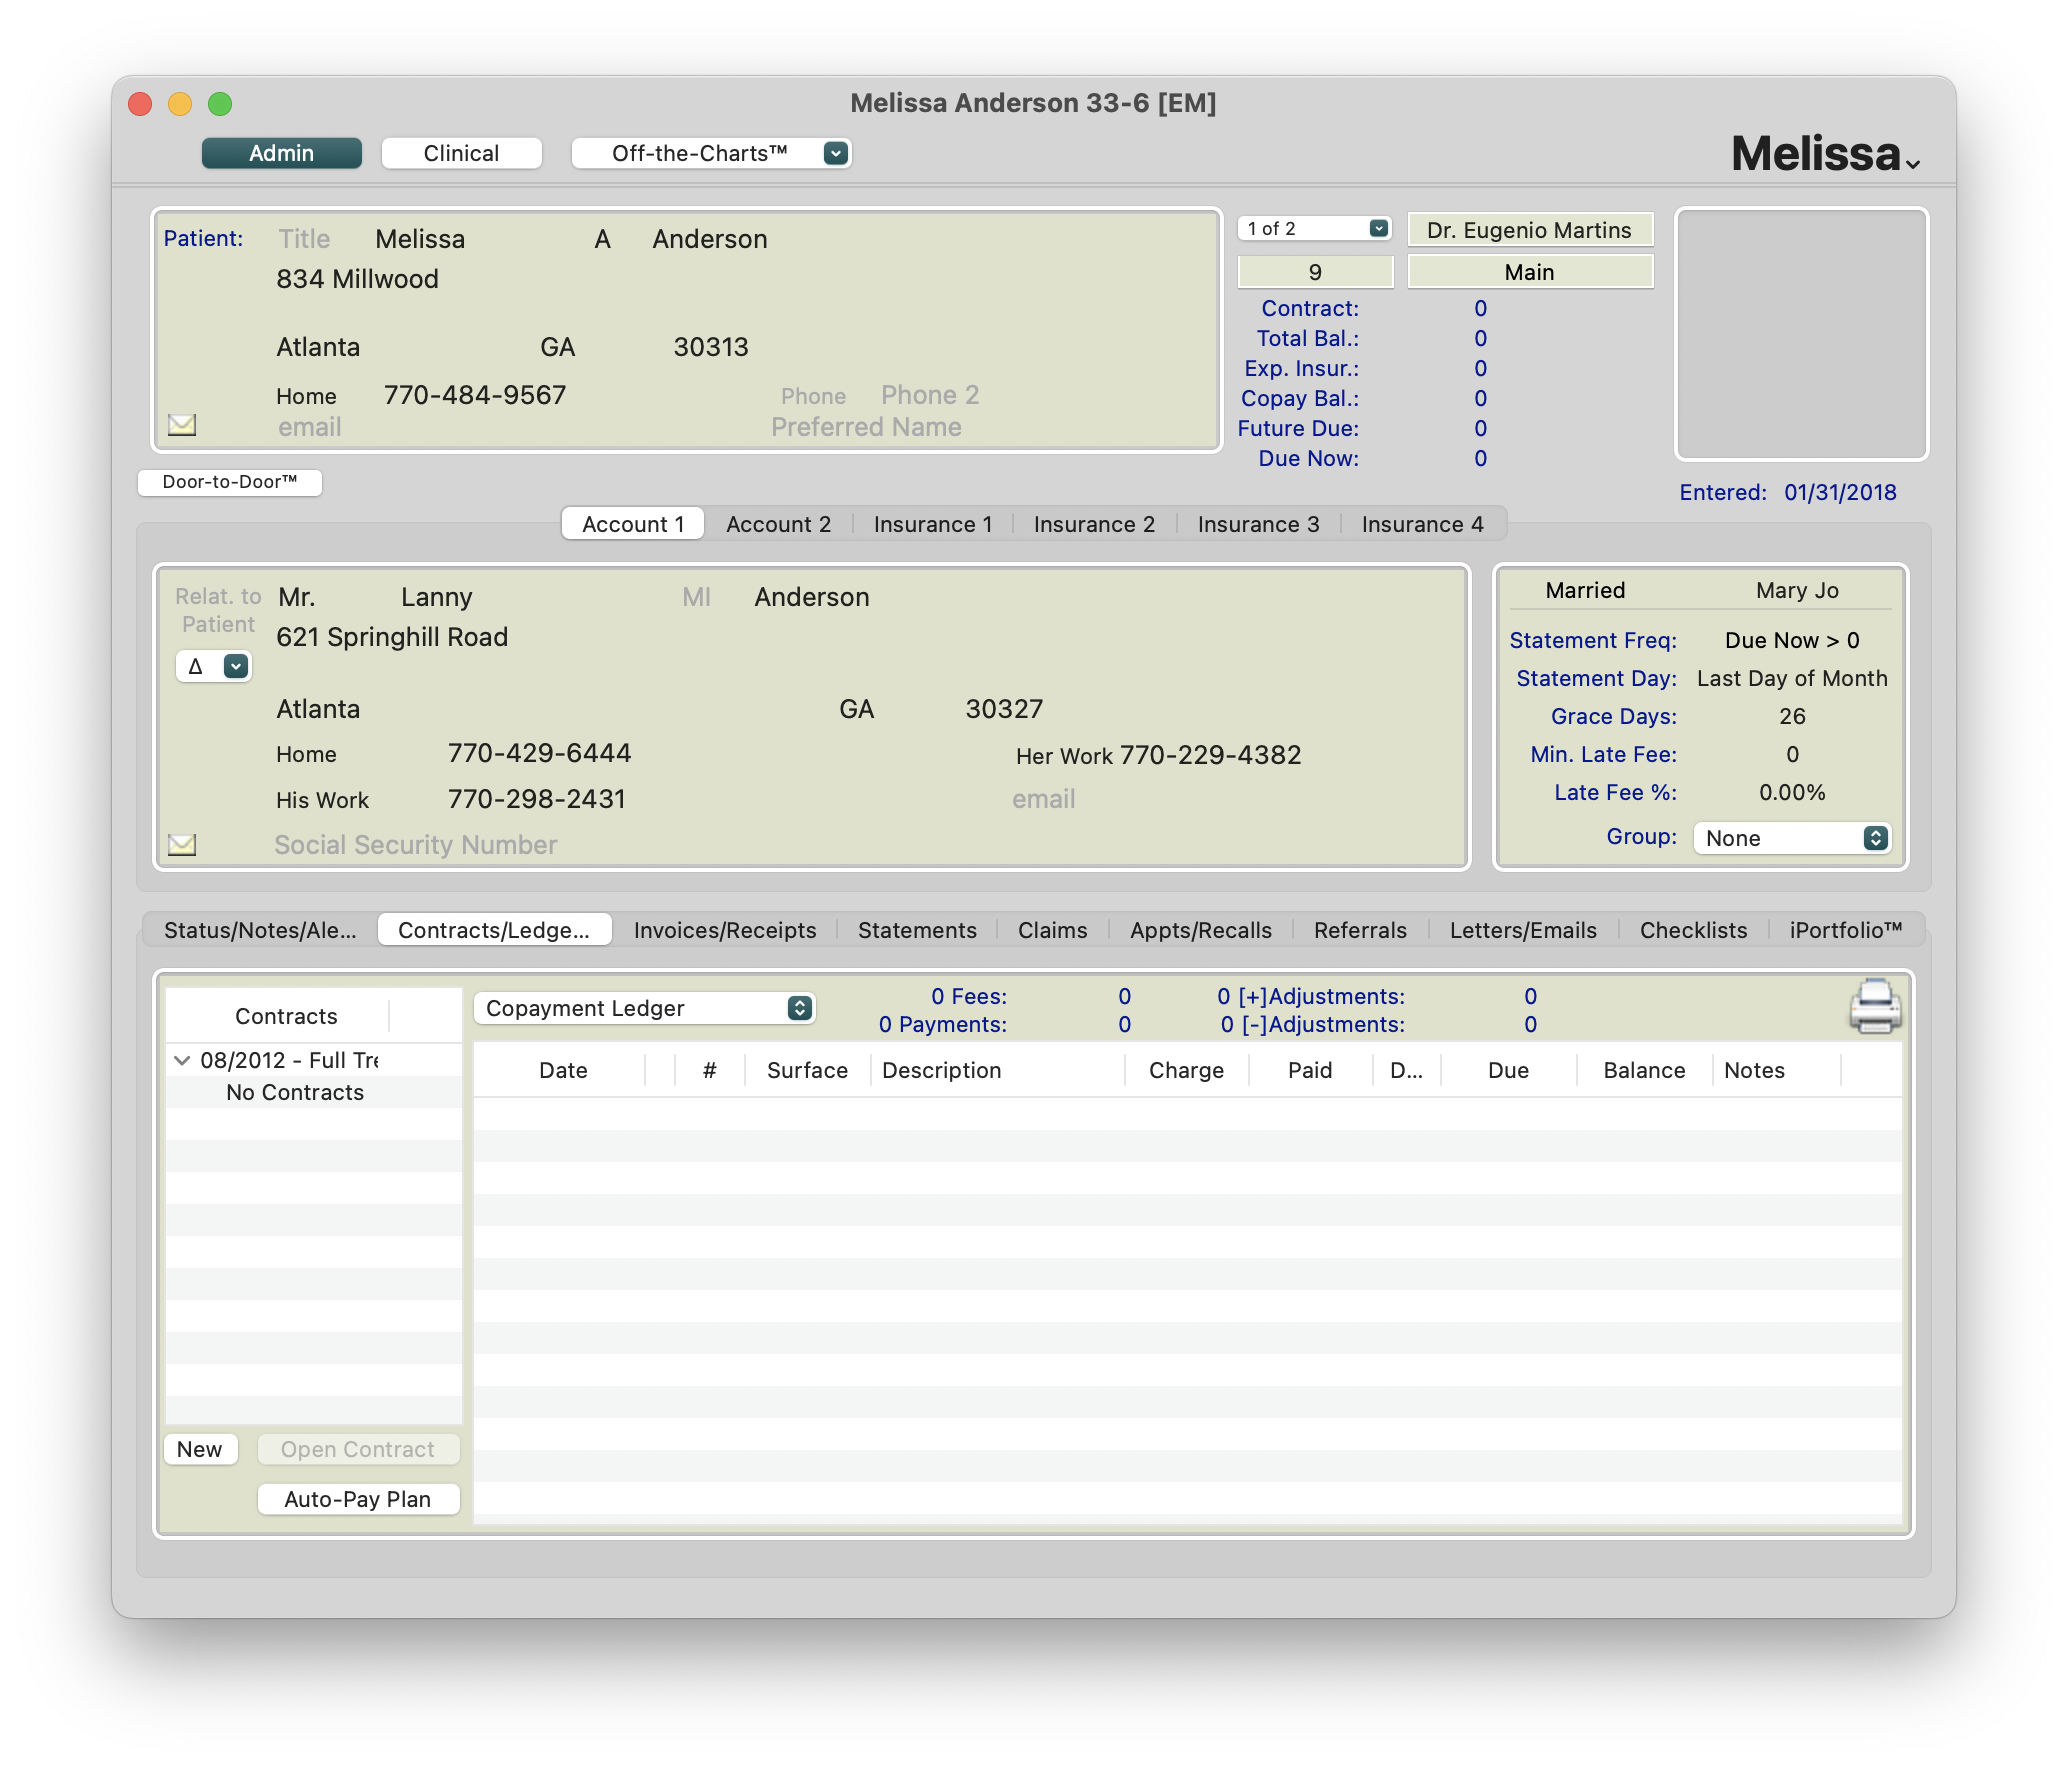Click the chevron beside the Melissa name

click(1913, 163)
